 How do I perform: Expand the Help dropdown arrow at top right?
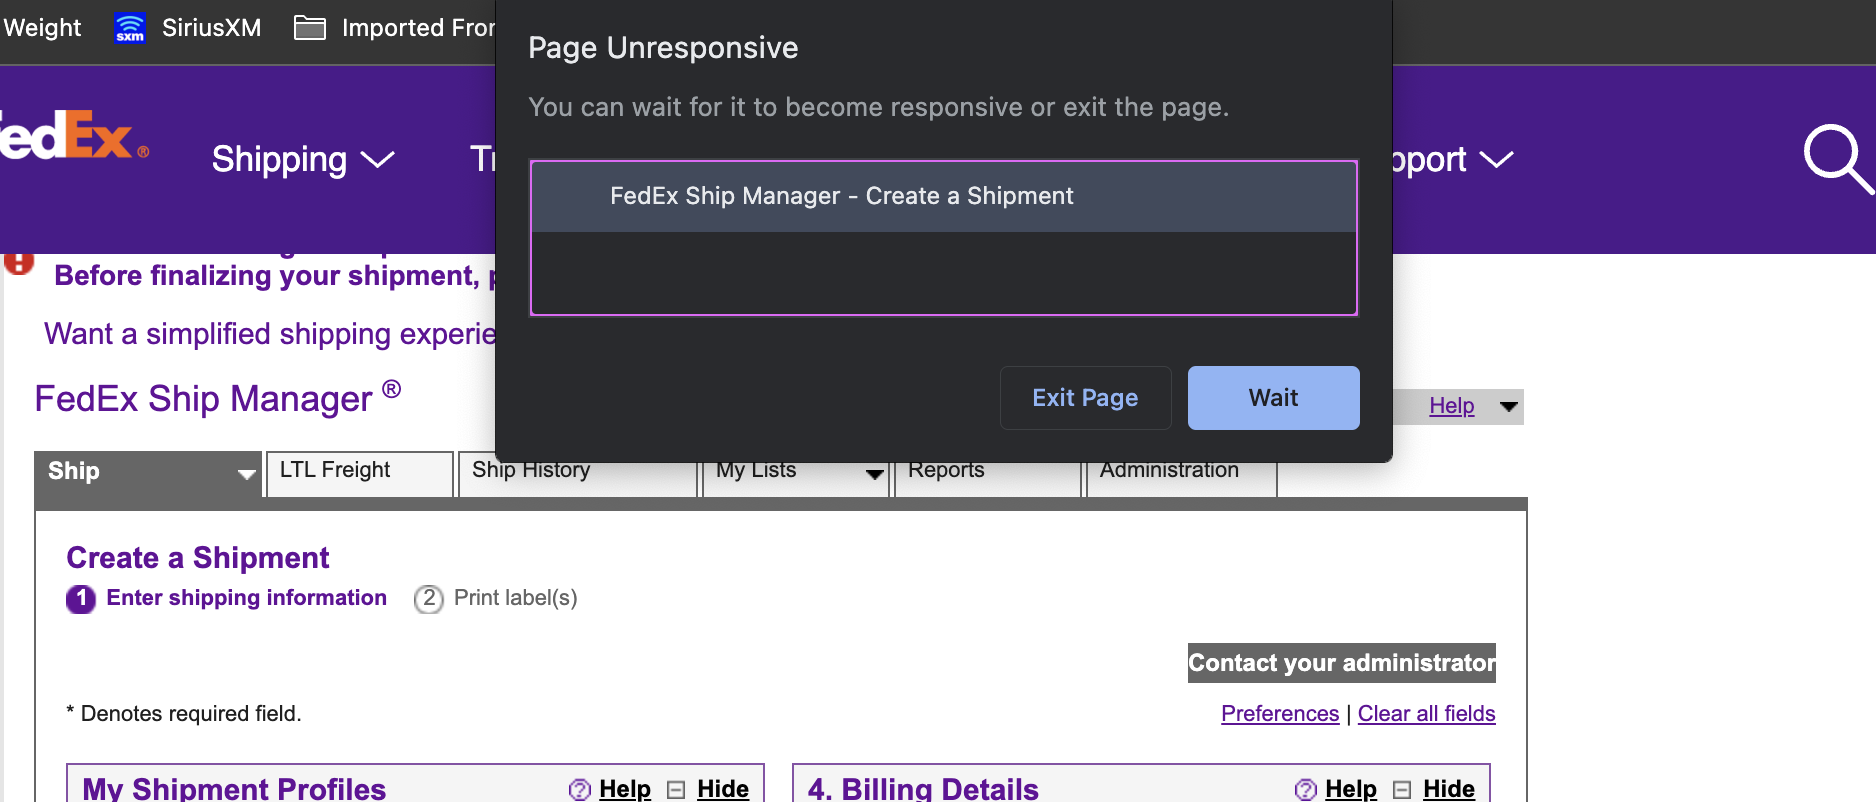click(x=1508, y=406)
